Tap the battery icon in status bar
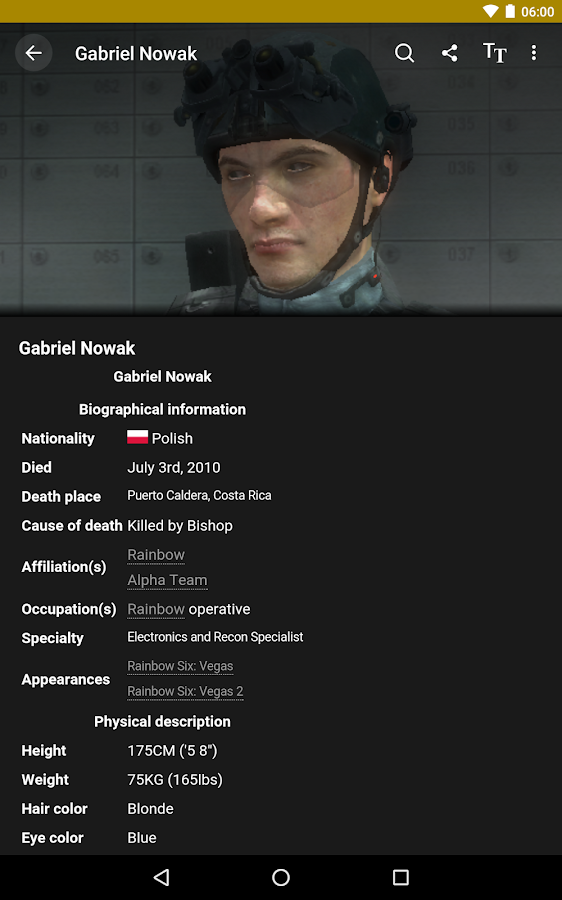The width and height of the screenshot is (562, 900). [x=510, y=11]
